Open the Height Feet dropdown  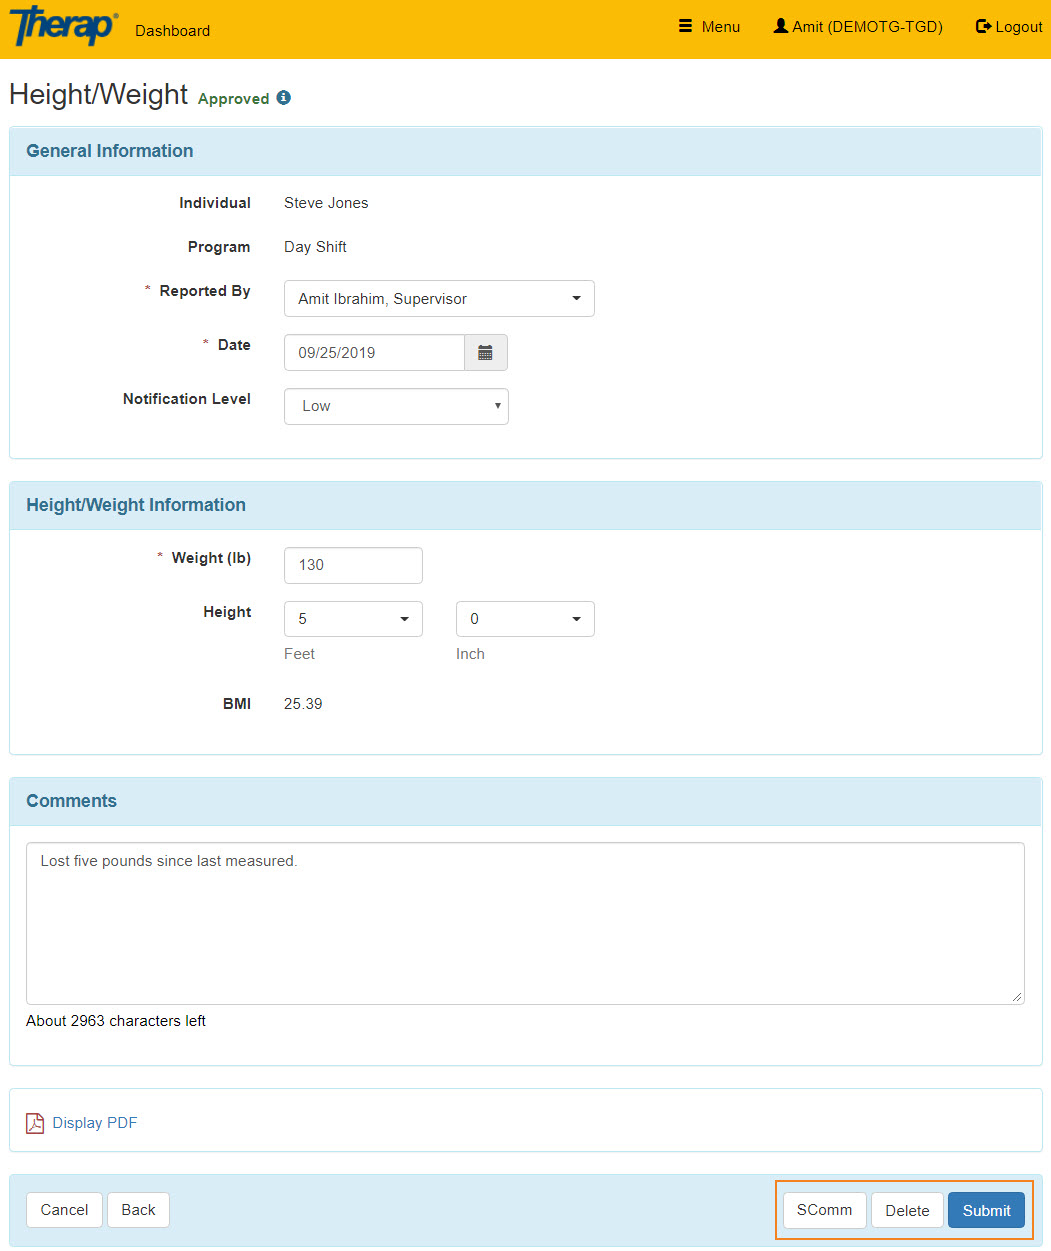click(x=353, y=619)
